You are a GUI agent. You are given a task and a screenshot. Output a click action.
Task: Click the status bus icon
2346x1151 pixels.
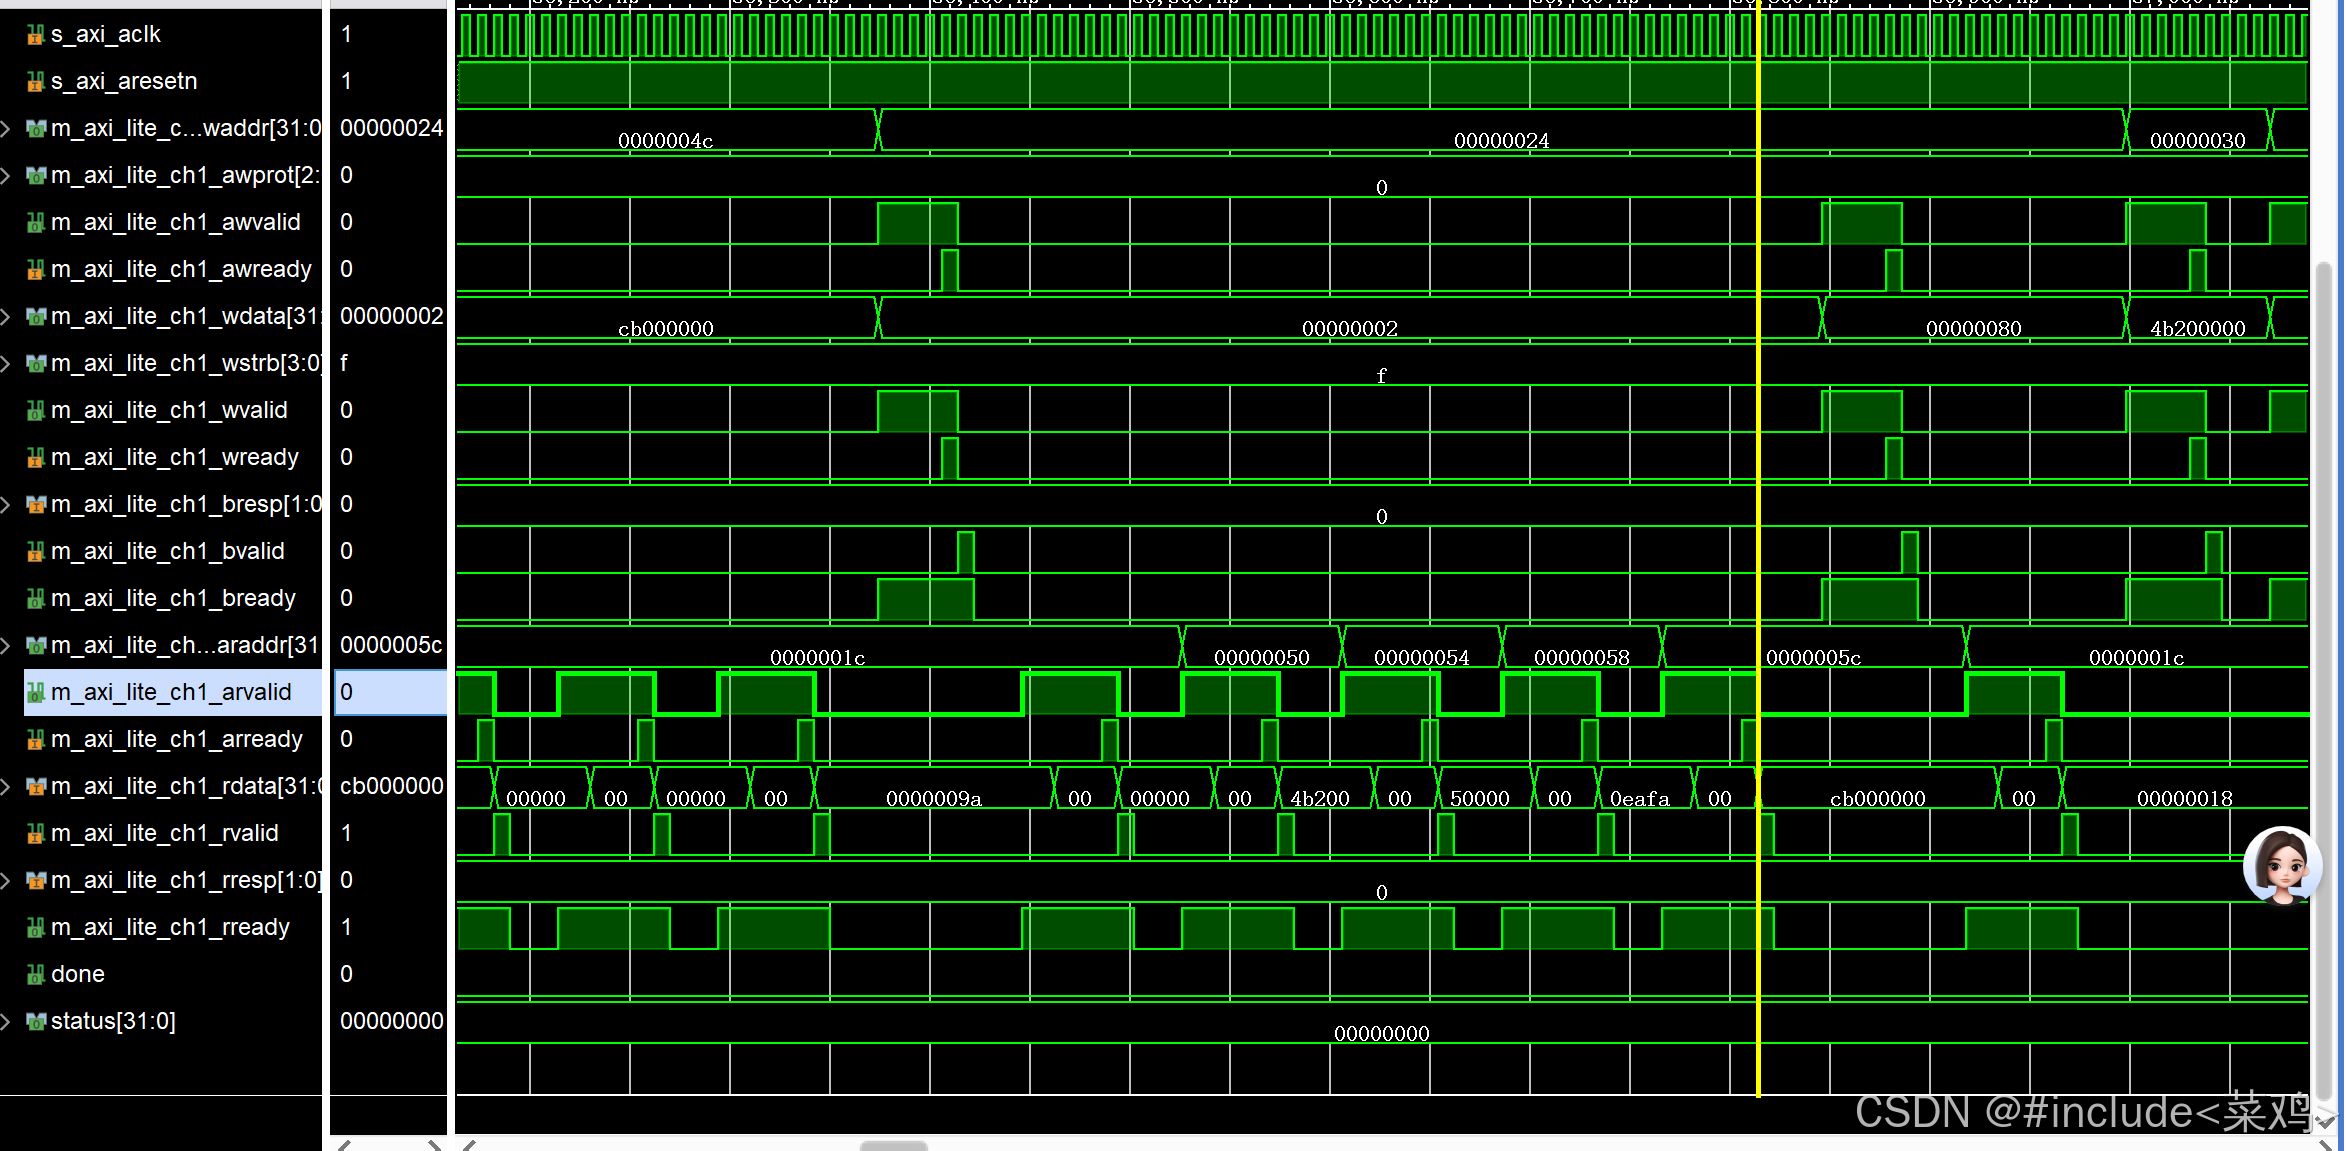(x=36, y=1021)
